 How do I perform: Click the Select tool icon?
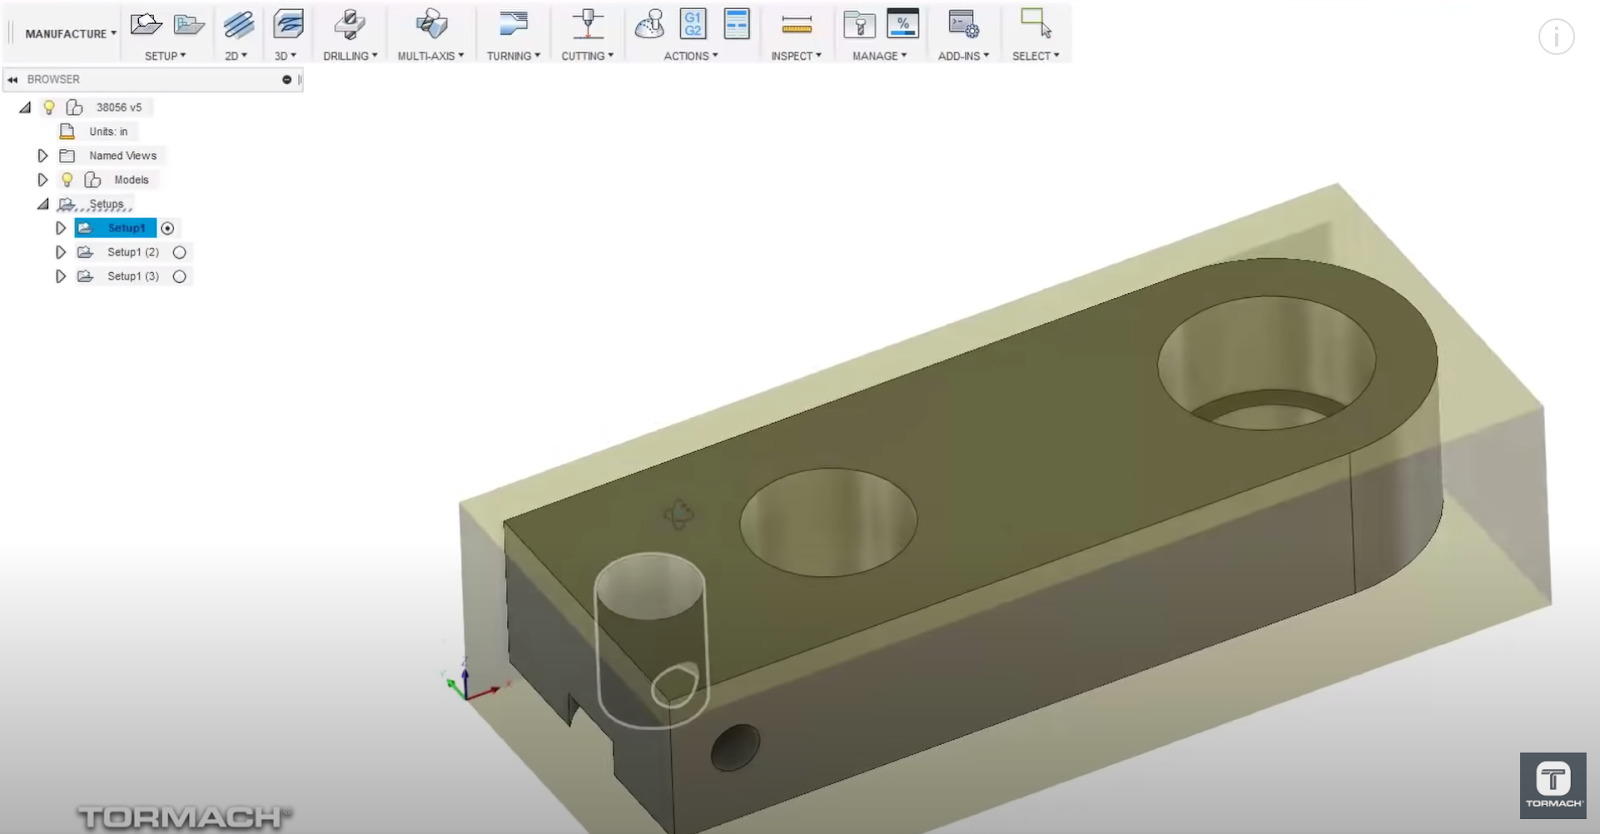1036,23
